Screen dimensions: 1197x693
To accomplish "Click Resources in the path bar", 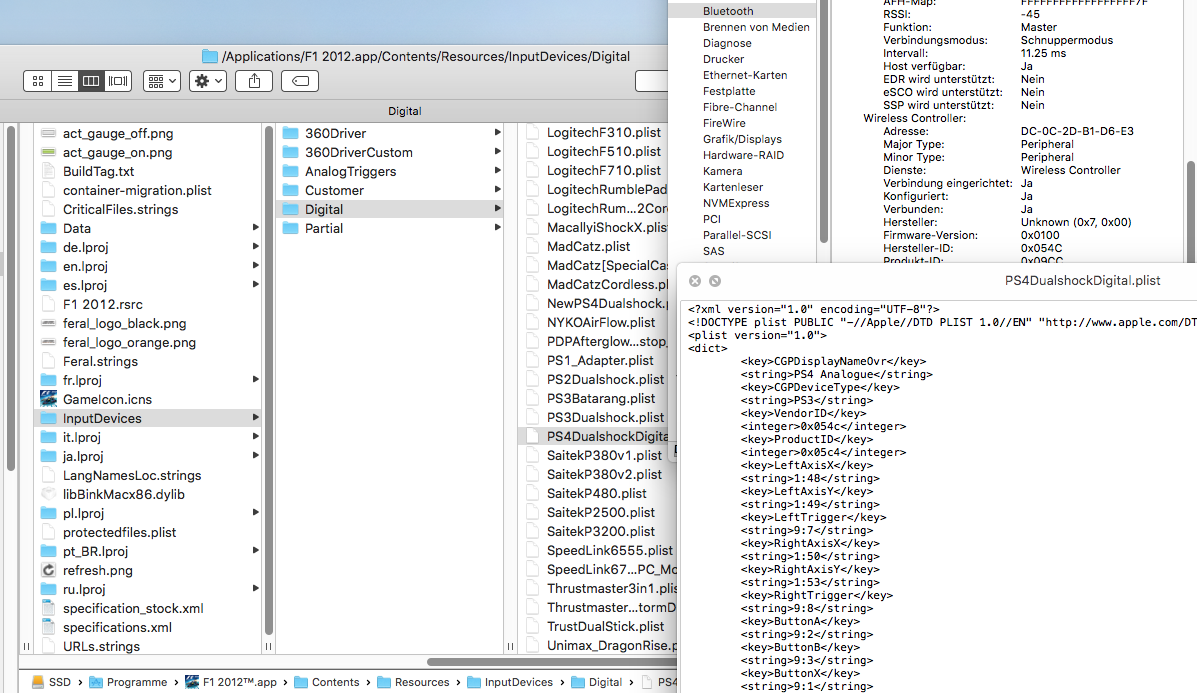I will (x=414, y=682).
